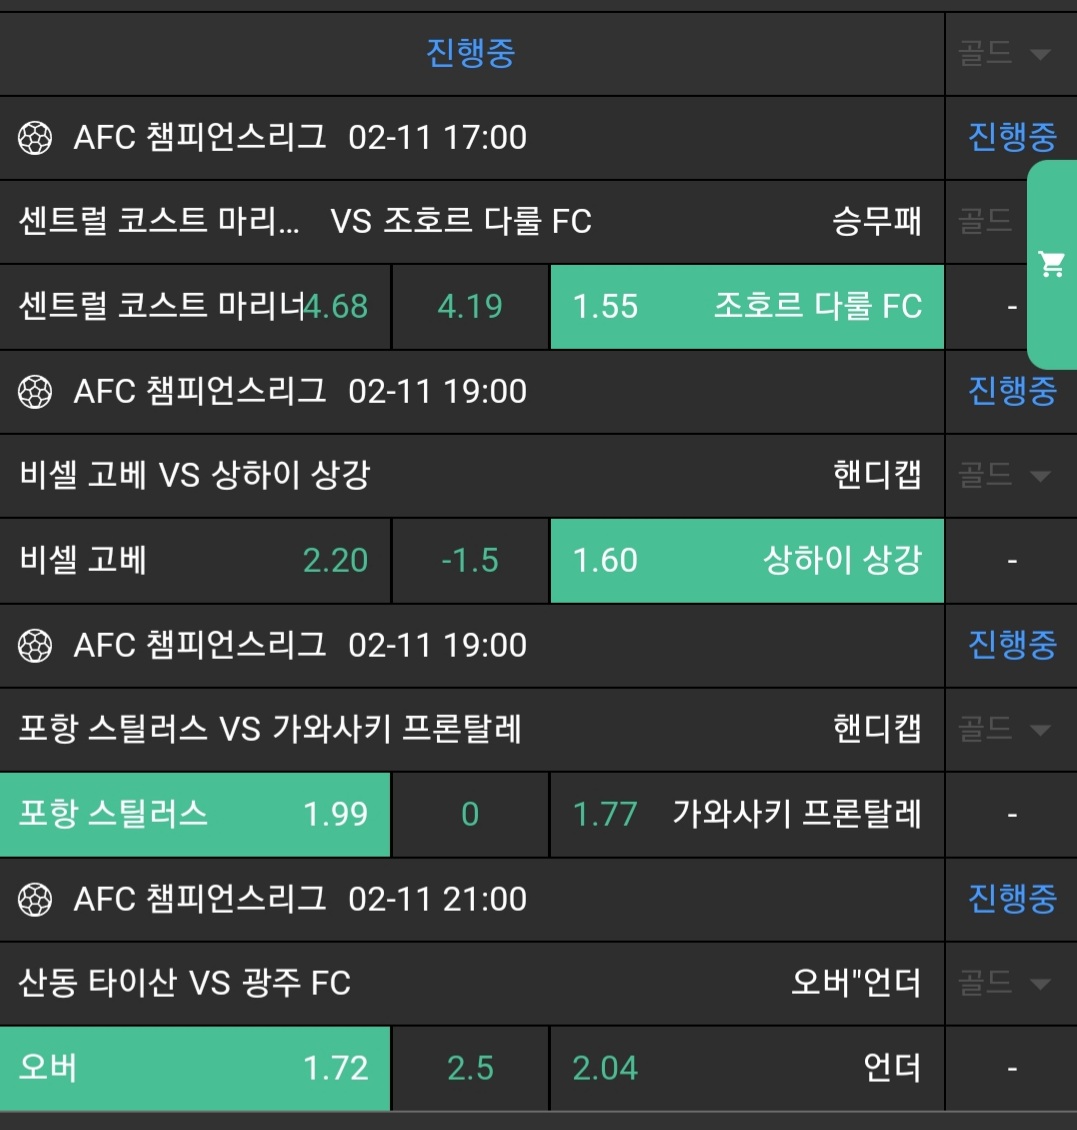The image size is (1077, 1130).
Task: Open 산동 타이산 VS 광주 FC match
Action: pyautogui.click(x=186, y=983)
